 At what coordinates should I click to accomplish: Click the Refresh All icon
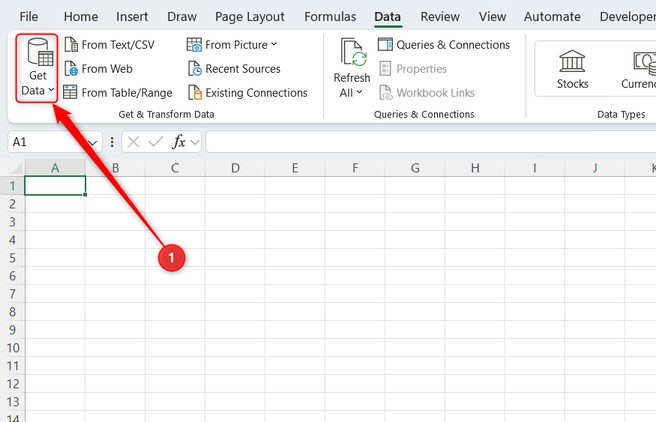[354, 52]
